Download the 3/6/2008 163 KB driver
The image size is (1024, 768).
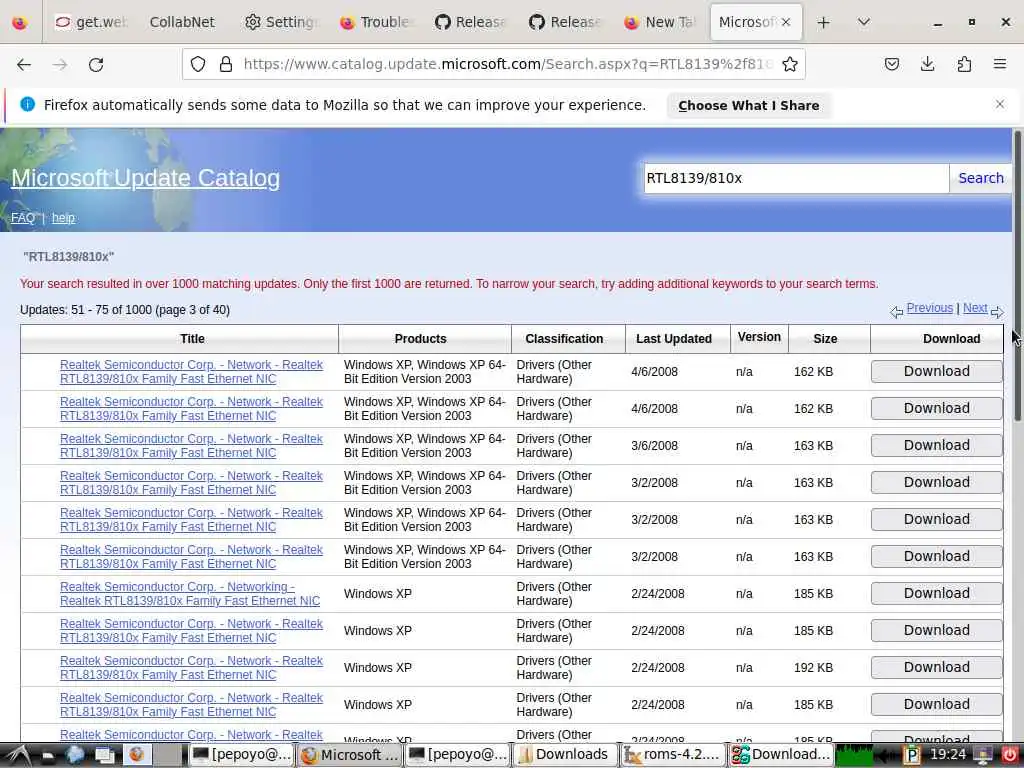[936, 445]
